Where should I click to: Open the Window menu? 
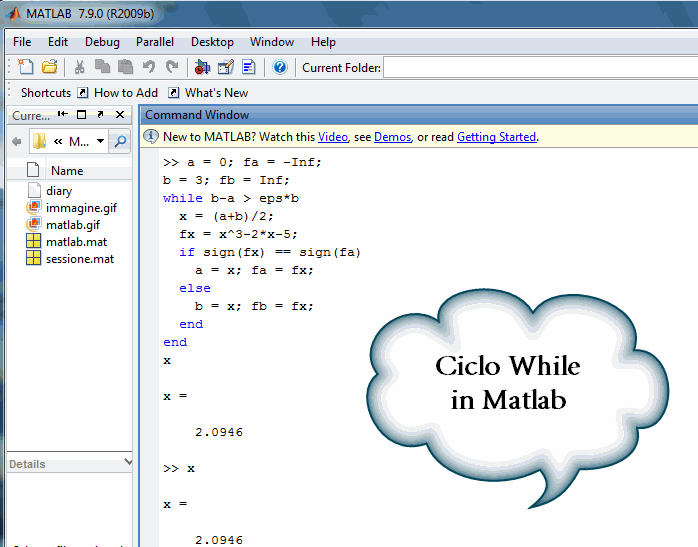click(x=272, y=42)
